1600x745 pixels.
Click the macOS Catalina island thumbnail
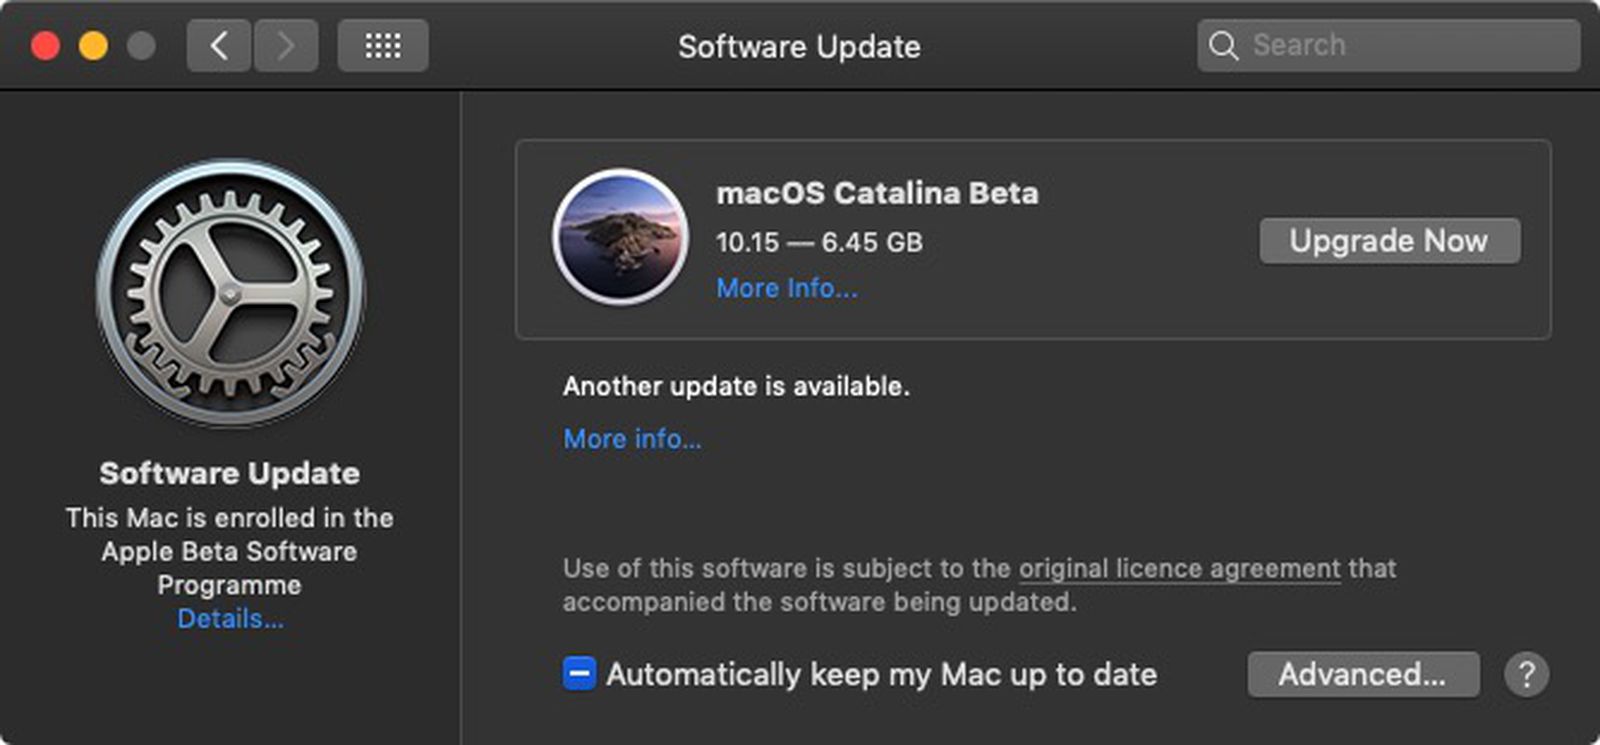pos(620,237)
